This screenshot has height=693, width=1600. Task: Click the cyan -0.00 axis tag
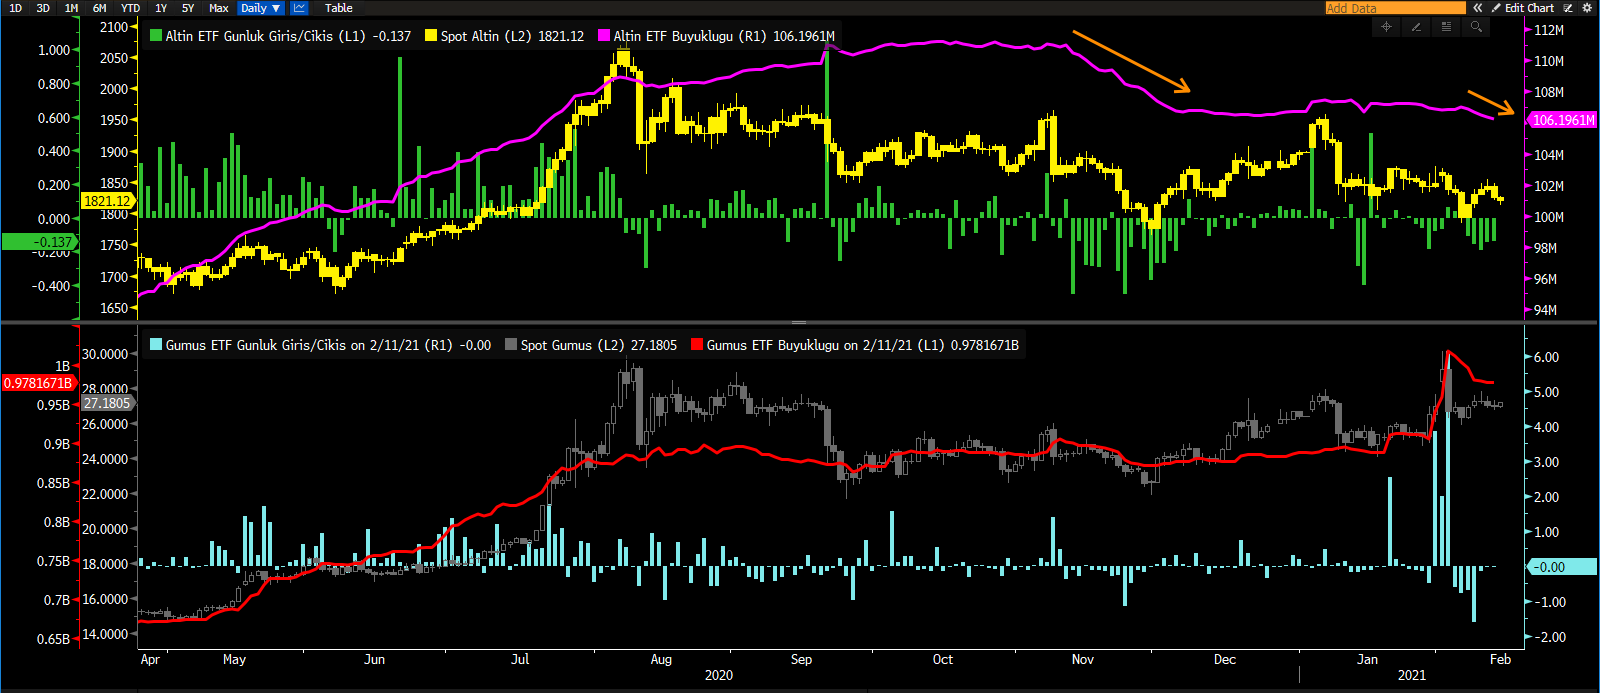coord(1563,567)
